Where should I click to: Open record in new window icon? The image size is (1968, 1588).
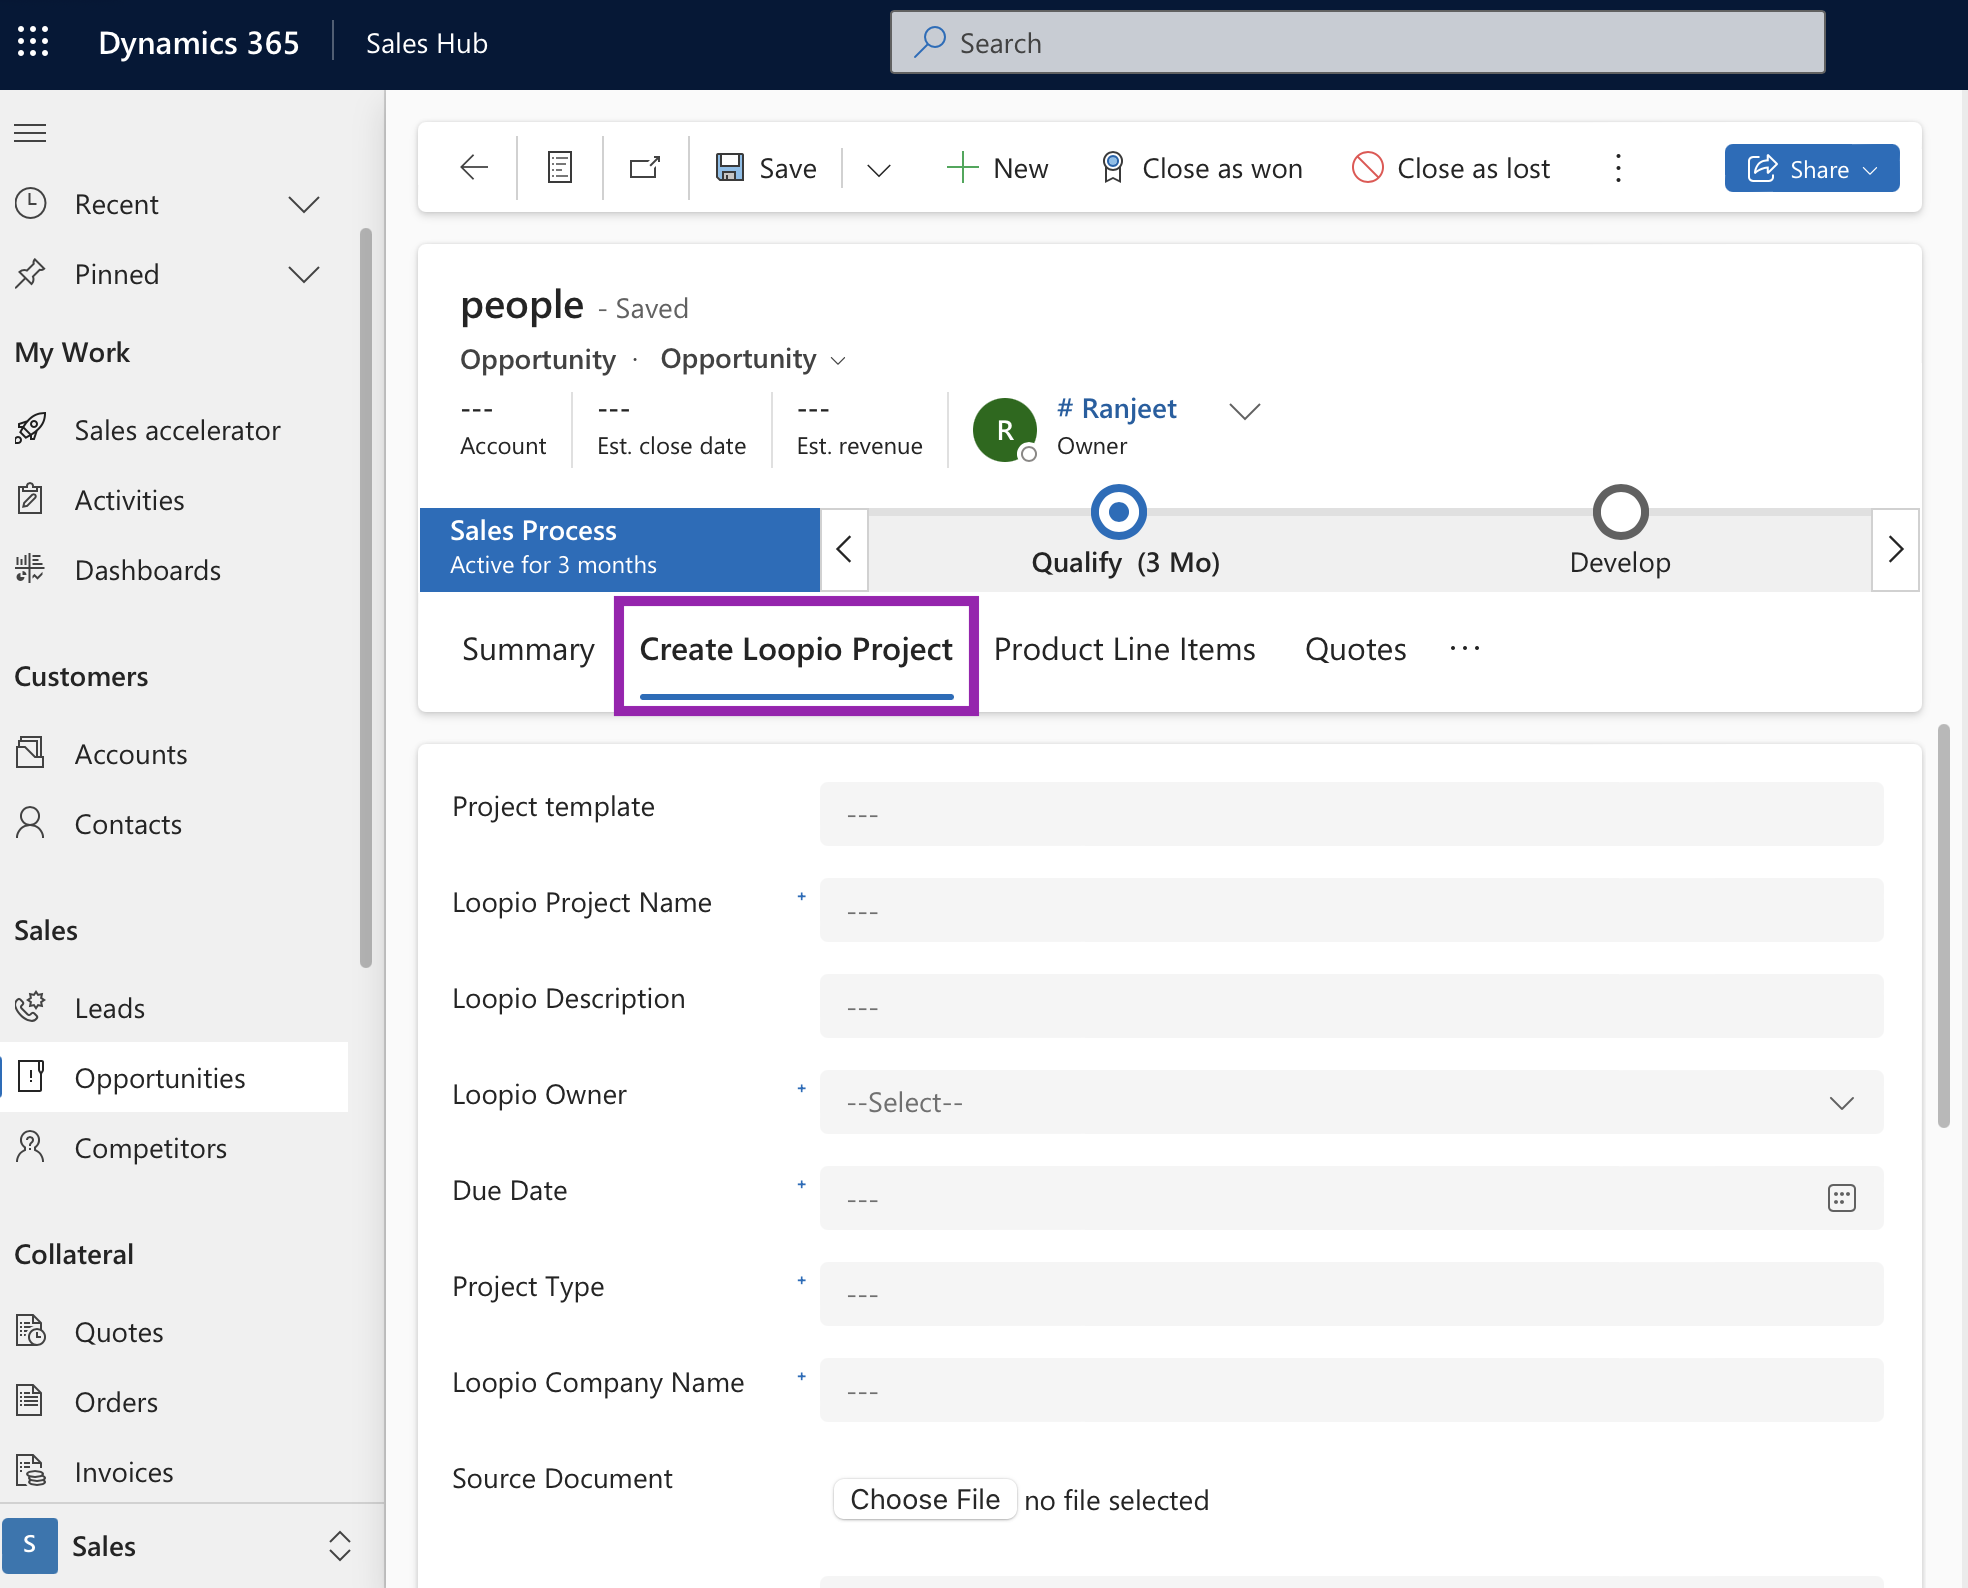[x=645, y=167]
